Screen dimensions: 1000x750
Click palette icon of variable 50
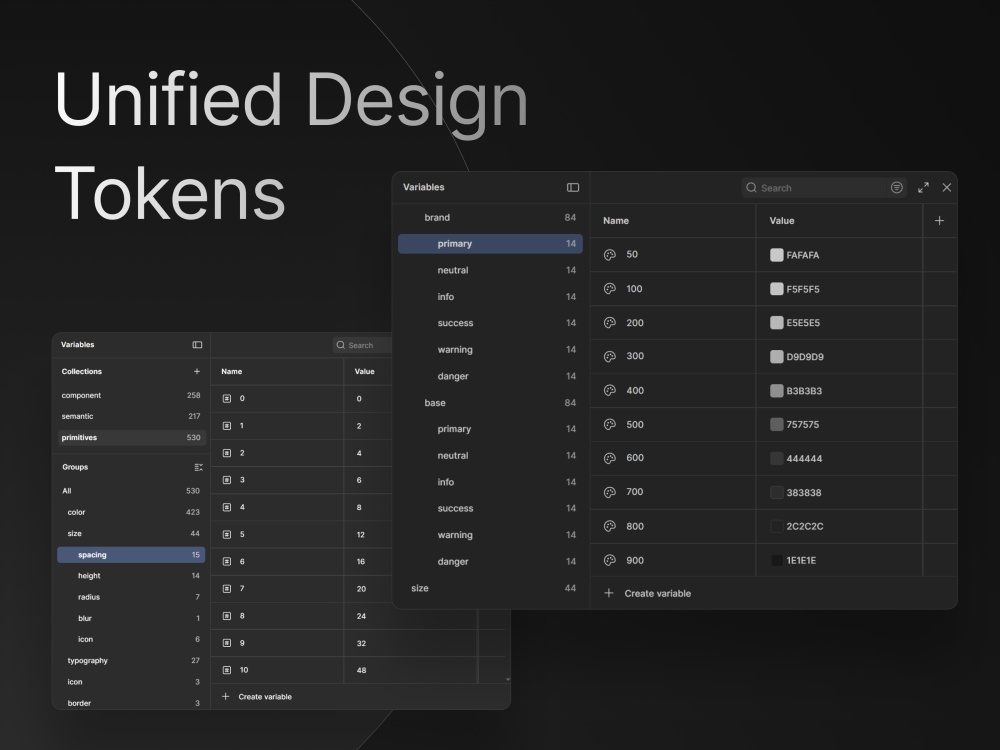[x=610, y=254]
